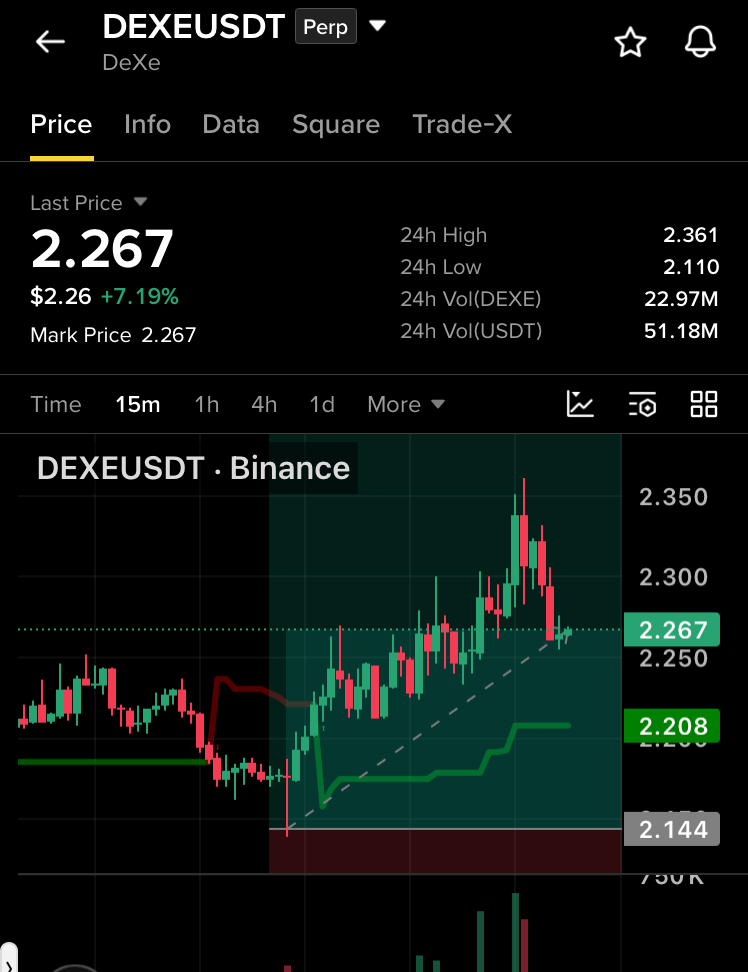Viewport: 748px width, 972px height.
Task: Click the green 2.208 axis label
Action: 672,726
